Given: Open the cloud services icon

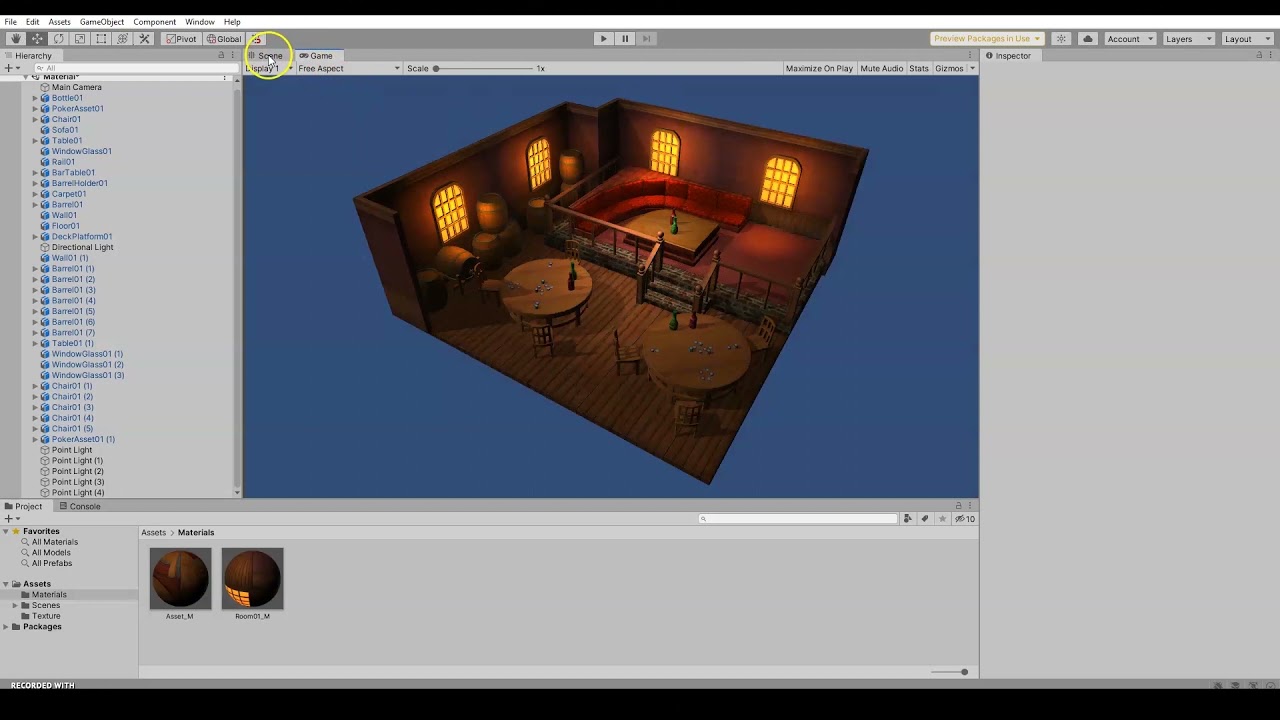Looking at the screenshot, I should tap(1087, 39).
